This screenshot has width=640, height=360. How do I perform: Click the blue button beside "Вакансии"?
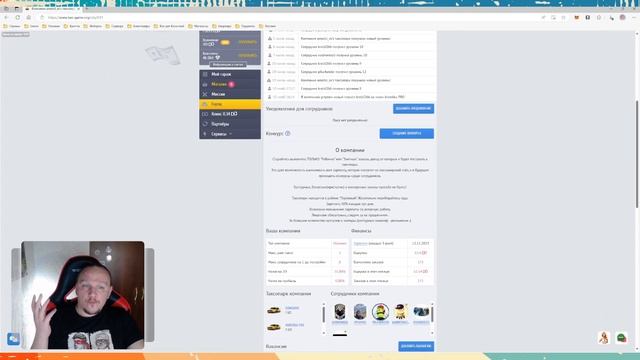(x=416, y=346)
